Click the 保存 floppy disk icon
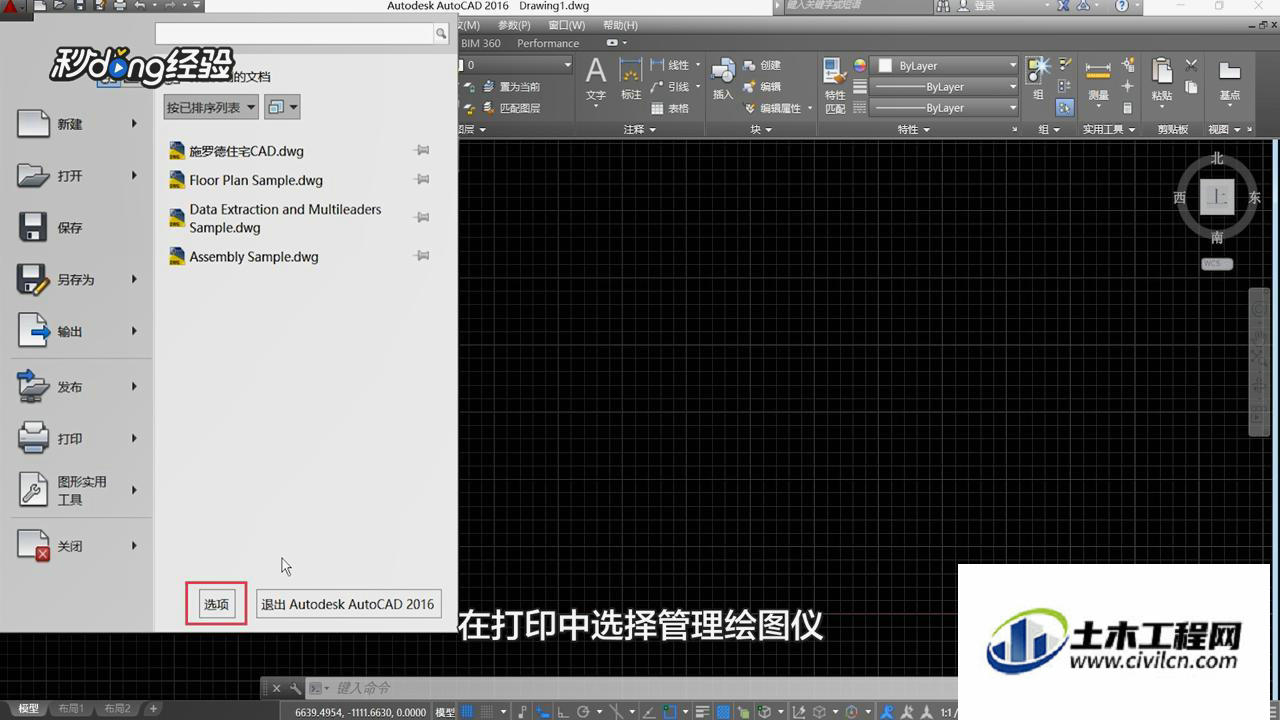The image size is (1280, 720). click(34, 228)
